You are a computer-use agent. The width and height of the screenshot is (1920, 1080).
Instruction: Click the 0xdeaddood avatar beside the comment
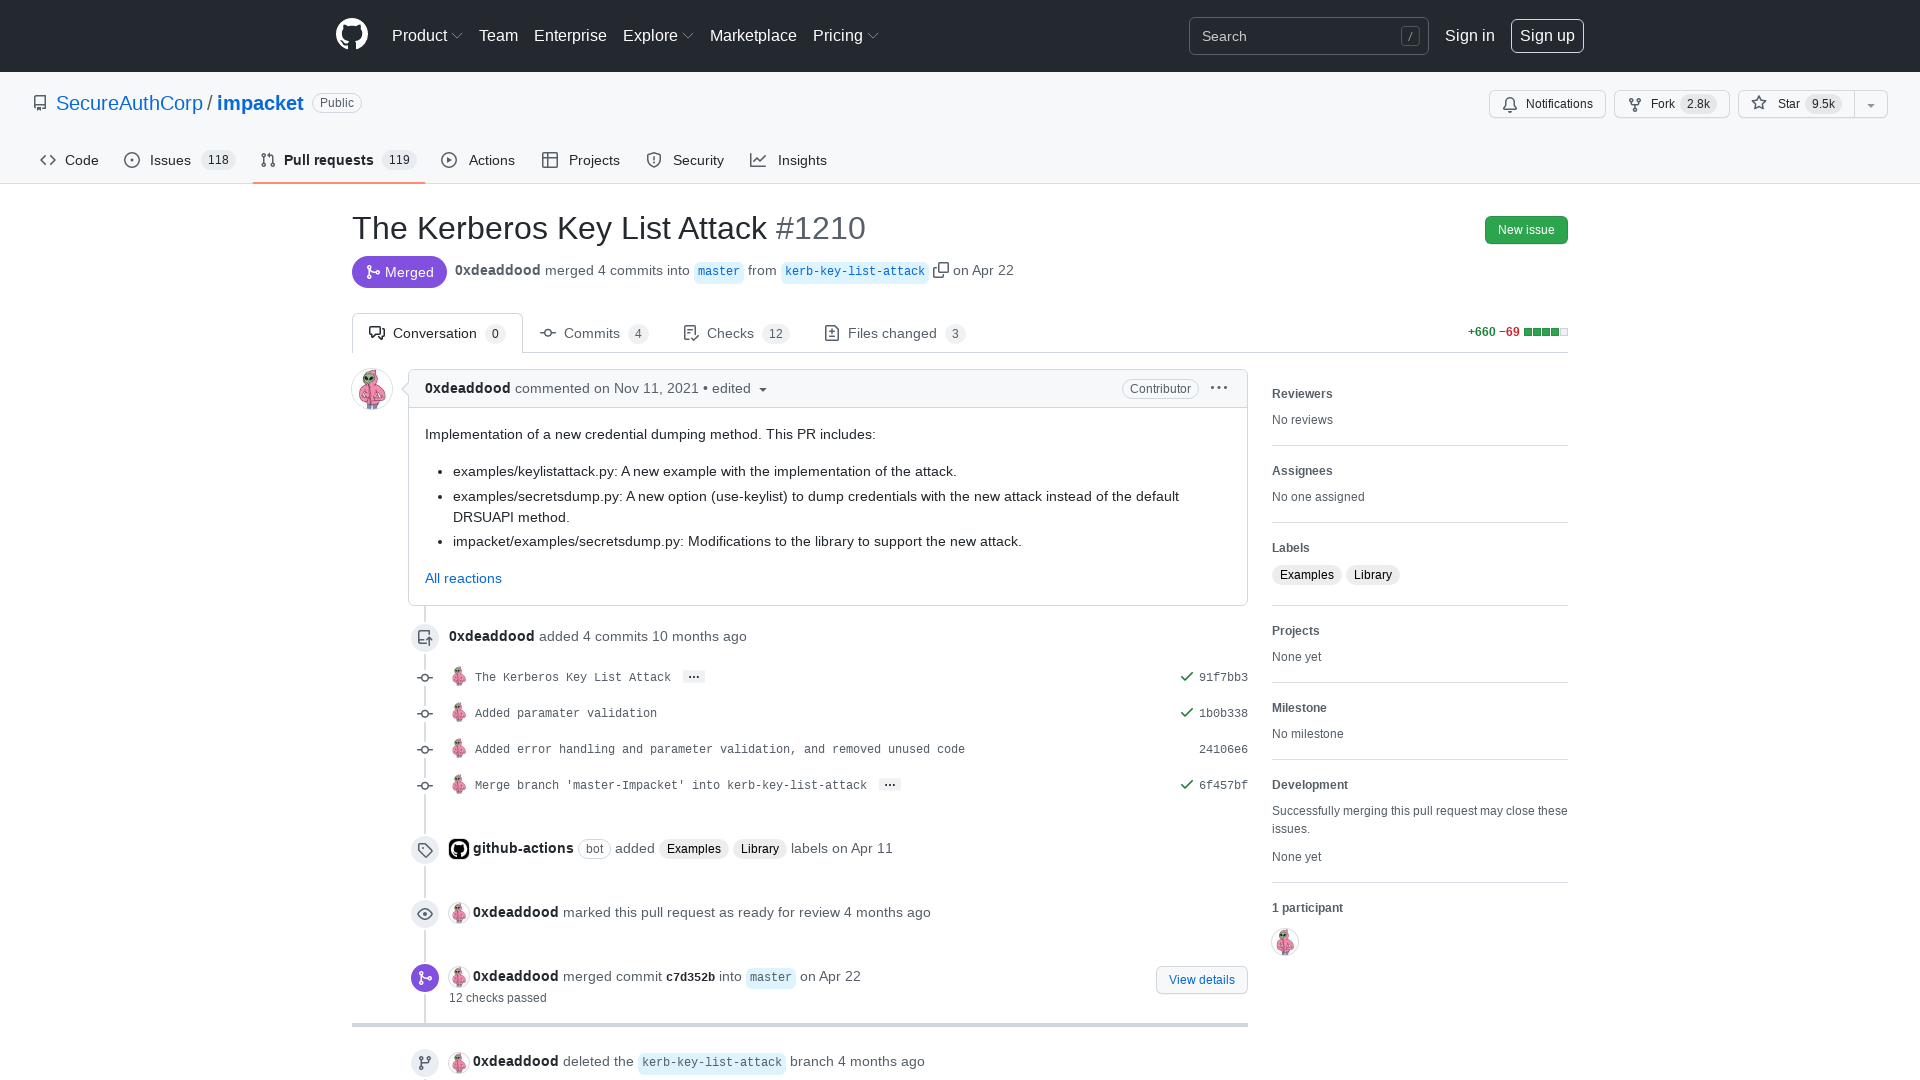(x=372, y=389)
